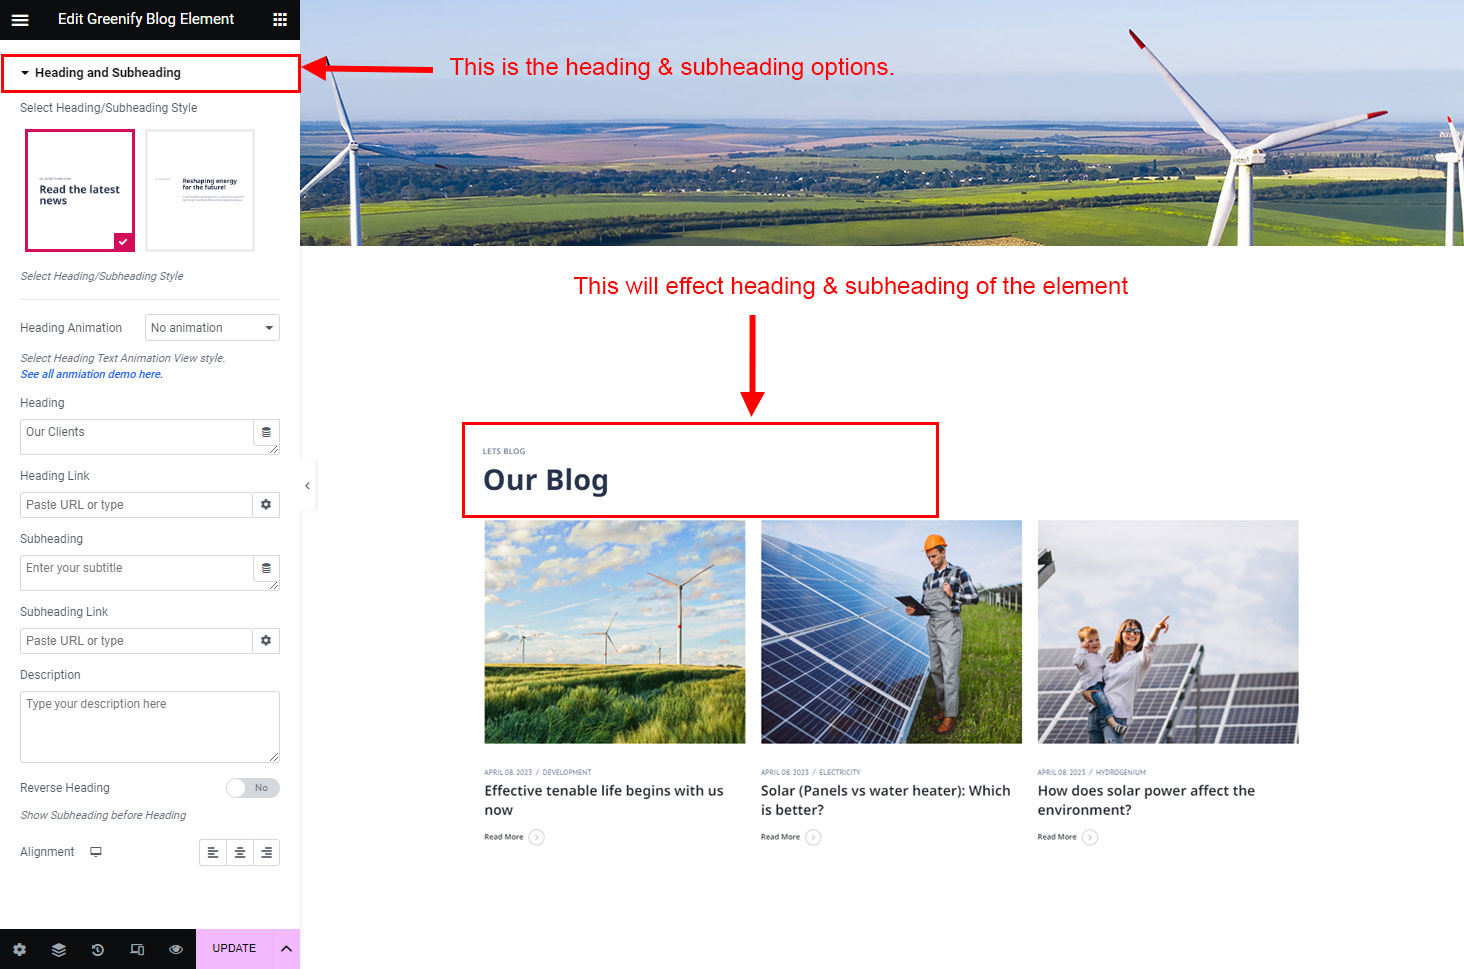Choose the second heading style thumbnail

(x=200, y=190)
